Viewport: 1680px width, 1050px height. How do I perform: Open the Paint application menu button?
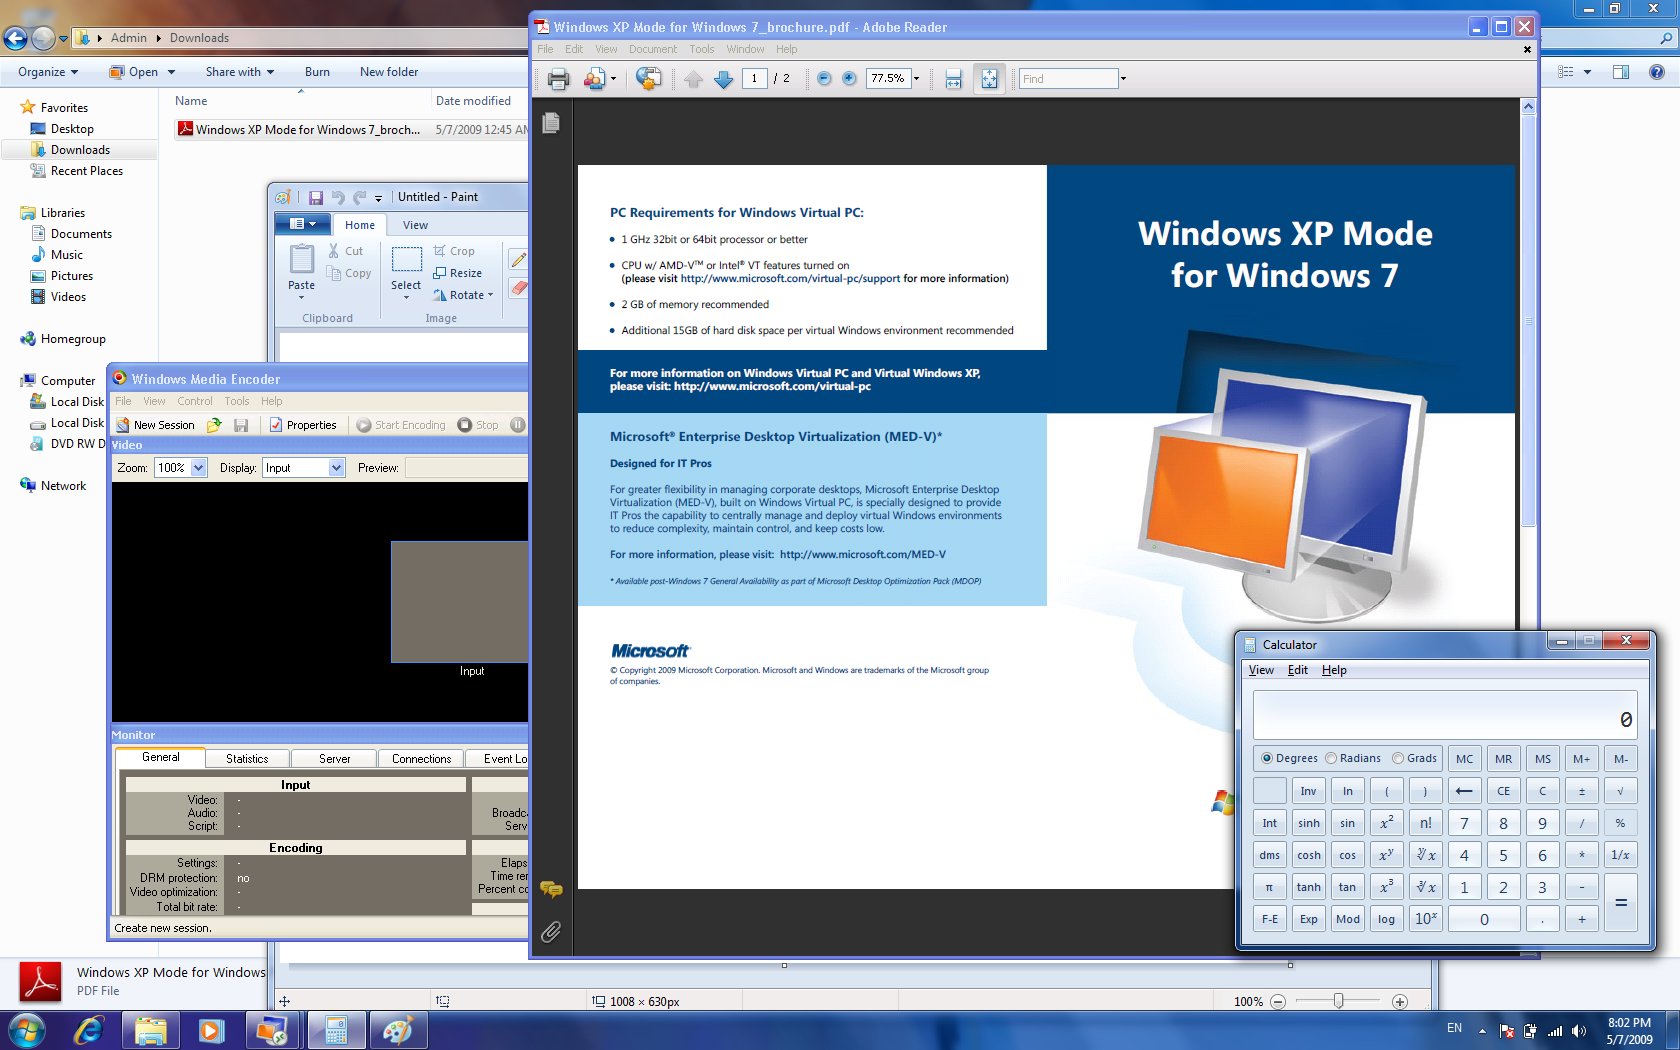coord(303,224)
